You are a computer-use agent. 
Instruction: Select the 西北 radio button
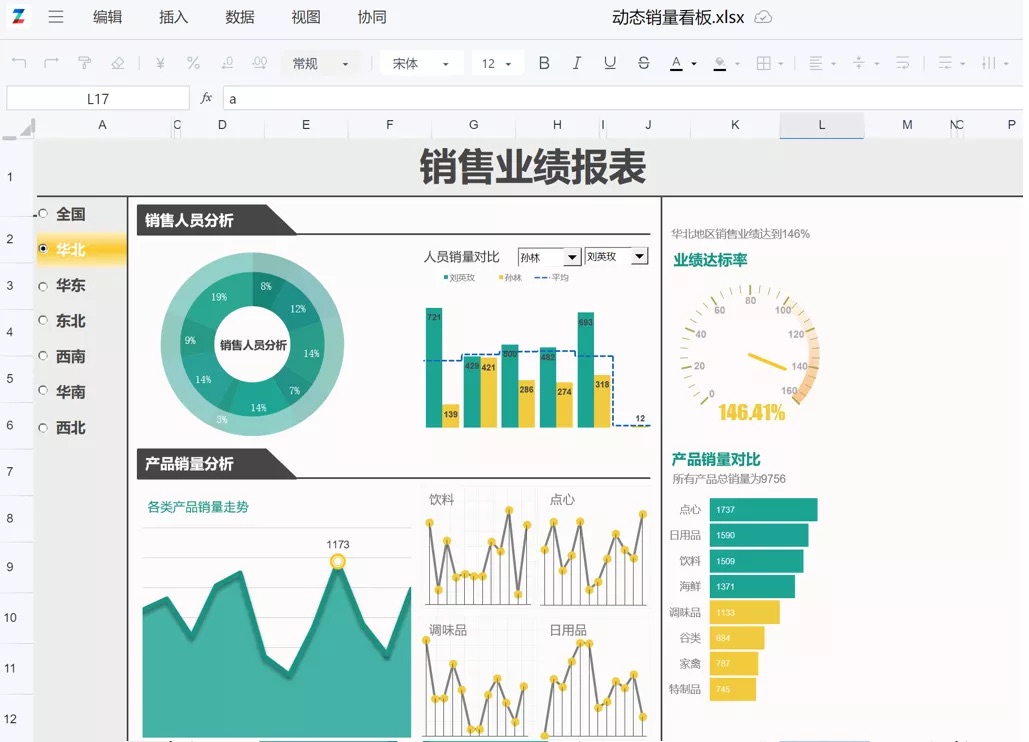(x=43, y=428)
